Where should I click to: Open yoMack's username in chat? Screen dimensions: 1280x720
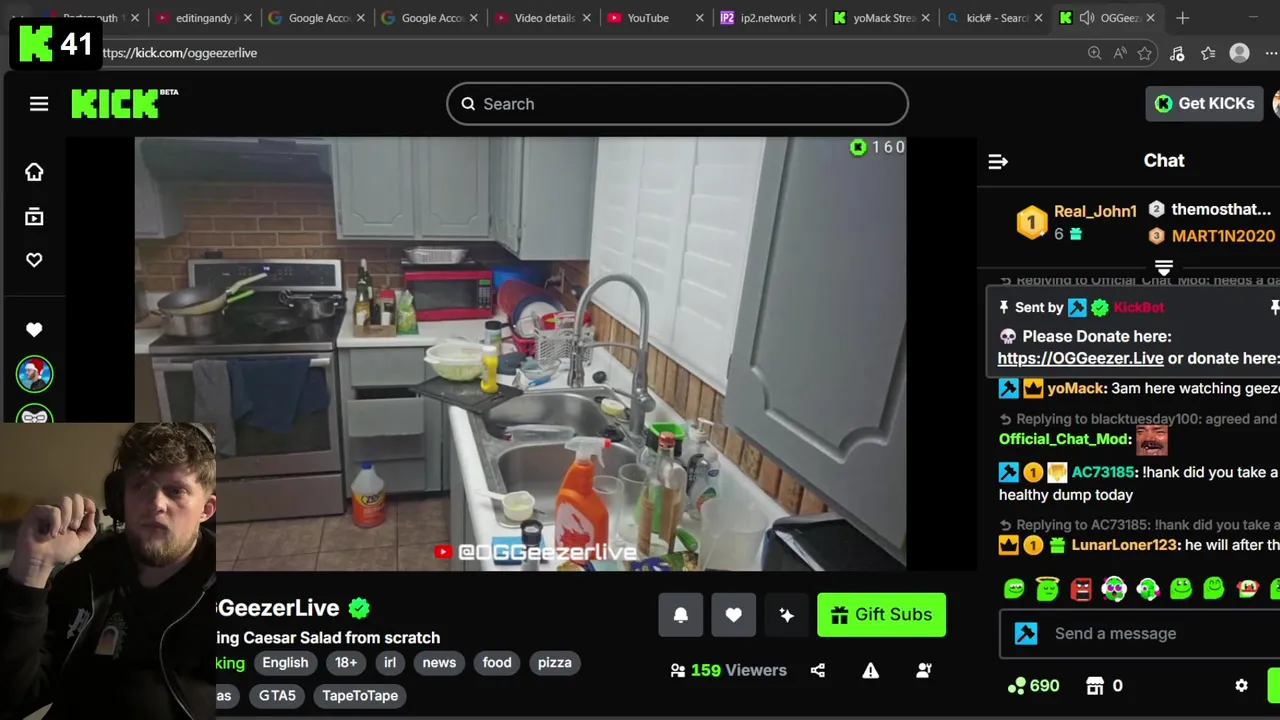pyautogui.click(x=1075, y=388)
